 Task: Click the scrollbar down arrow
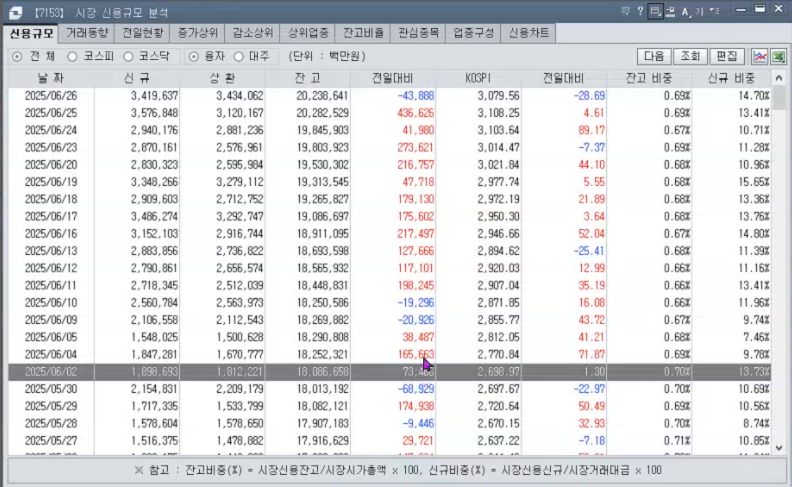(779, 447)
